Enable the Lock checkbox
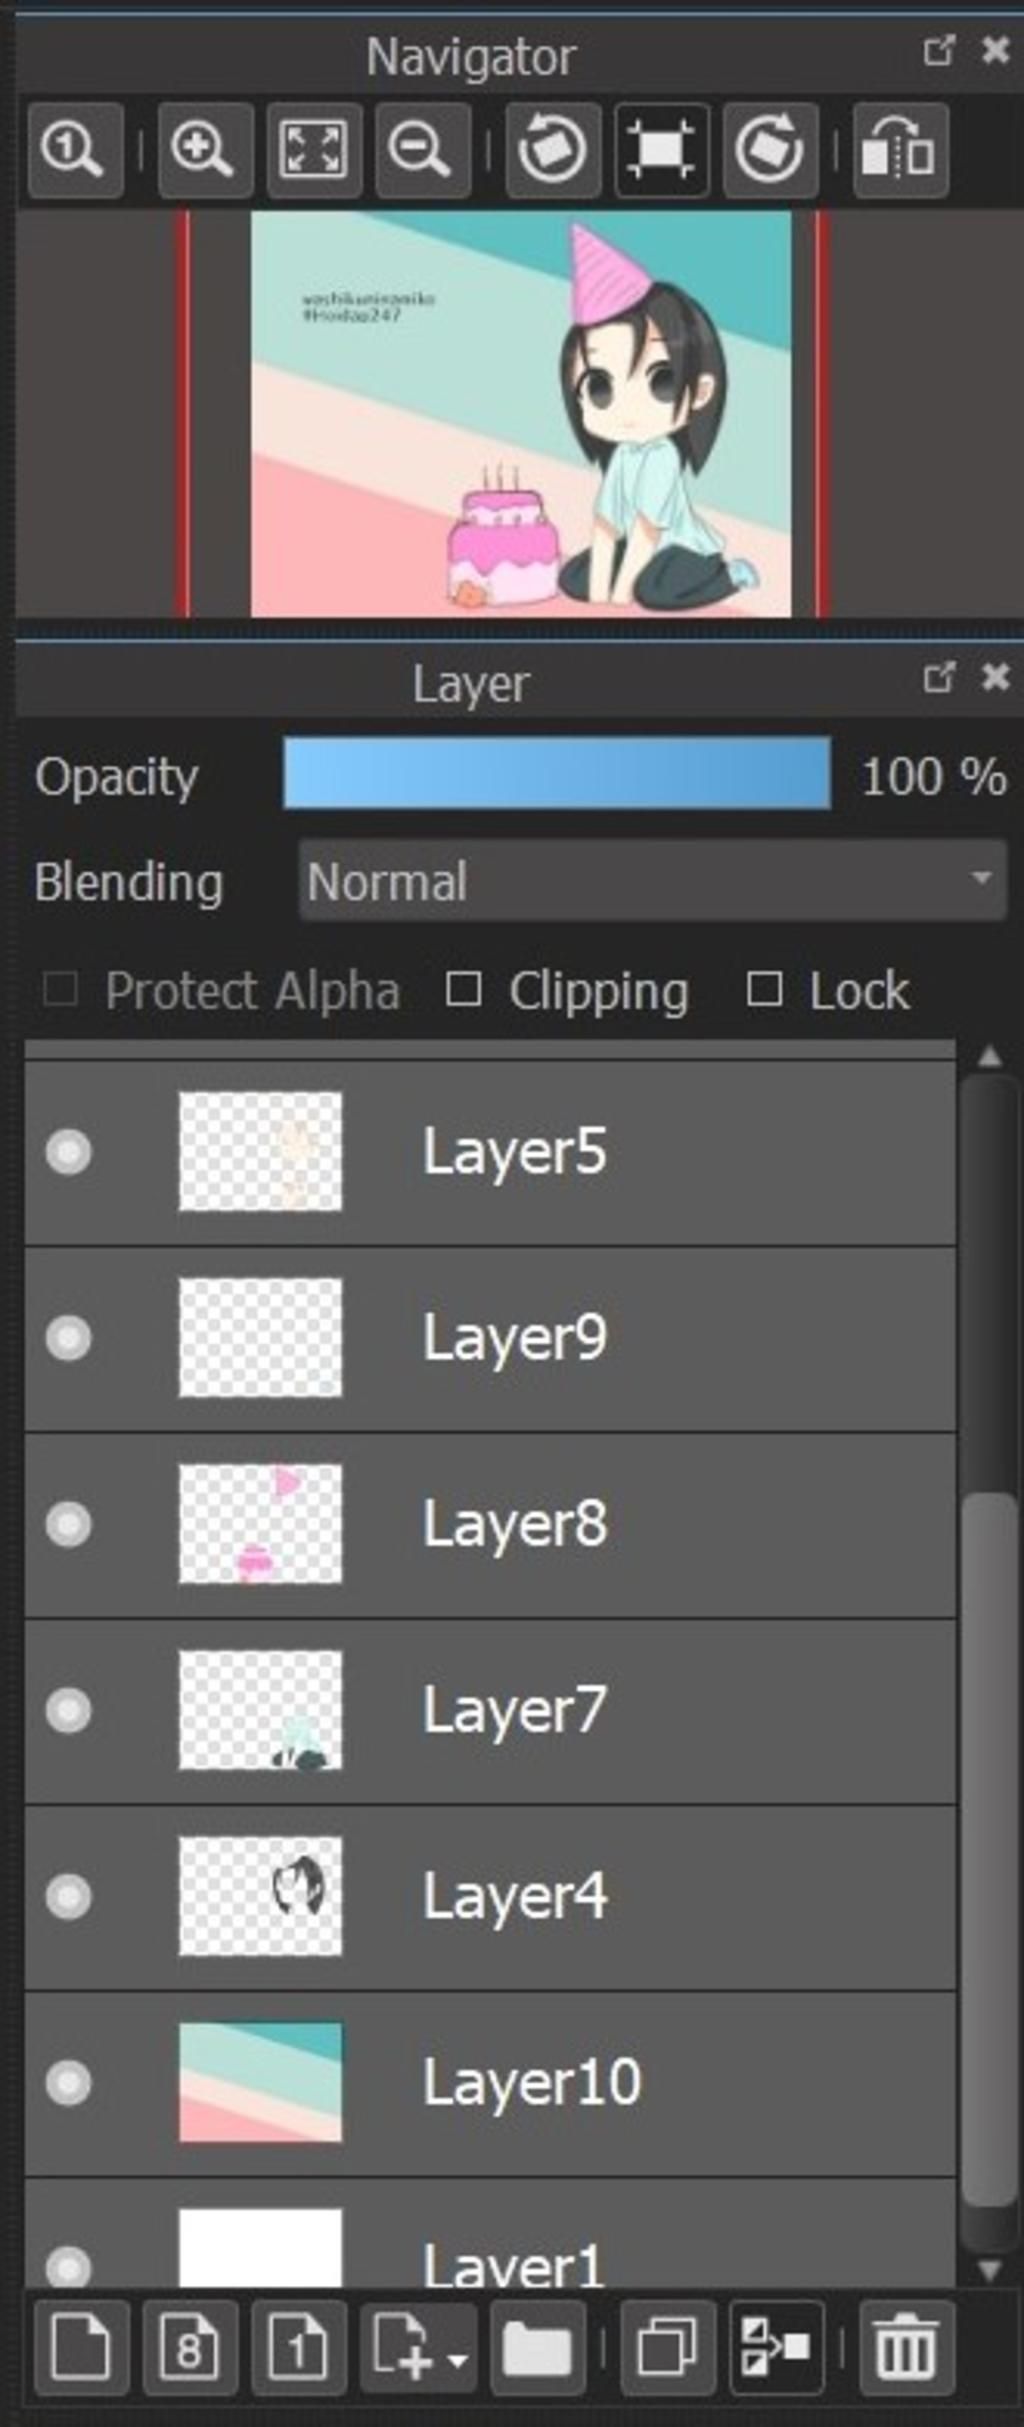 point(765,990)
